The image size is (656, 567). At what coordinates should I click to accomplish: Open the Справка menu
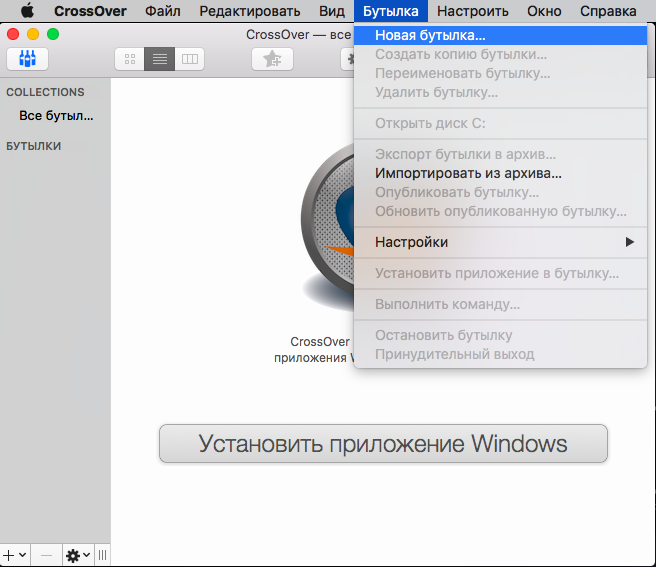tap(608, 11)
